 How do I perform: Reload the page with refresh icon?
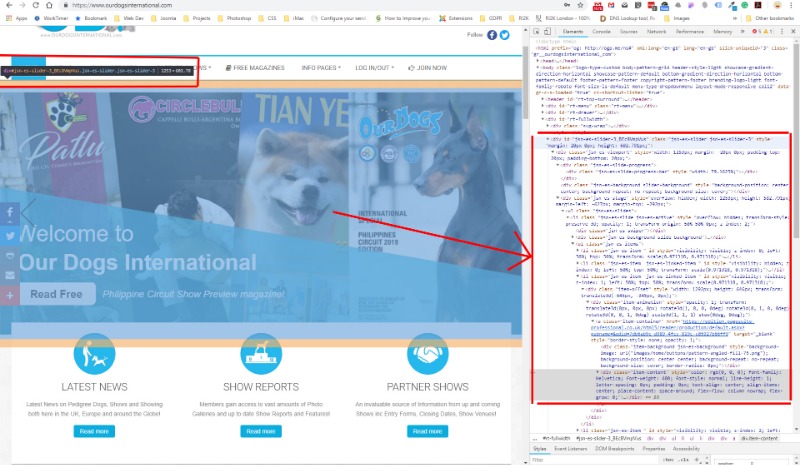pyautogui.click(x=35, y=5)
